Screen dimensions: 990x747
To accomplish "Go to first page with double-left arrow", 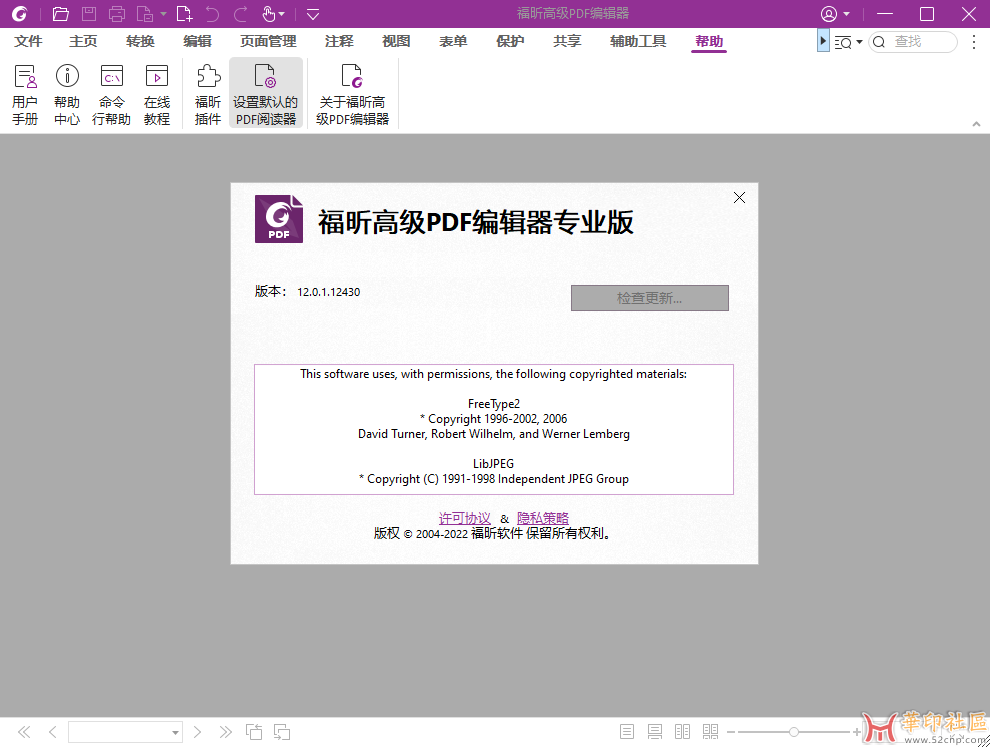I will pyautogui.click(x=24, y=732).
